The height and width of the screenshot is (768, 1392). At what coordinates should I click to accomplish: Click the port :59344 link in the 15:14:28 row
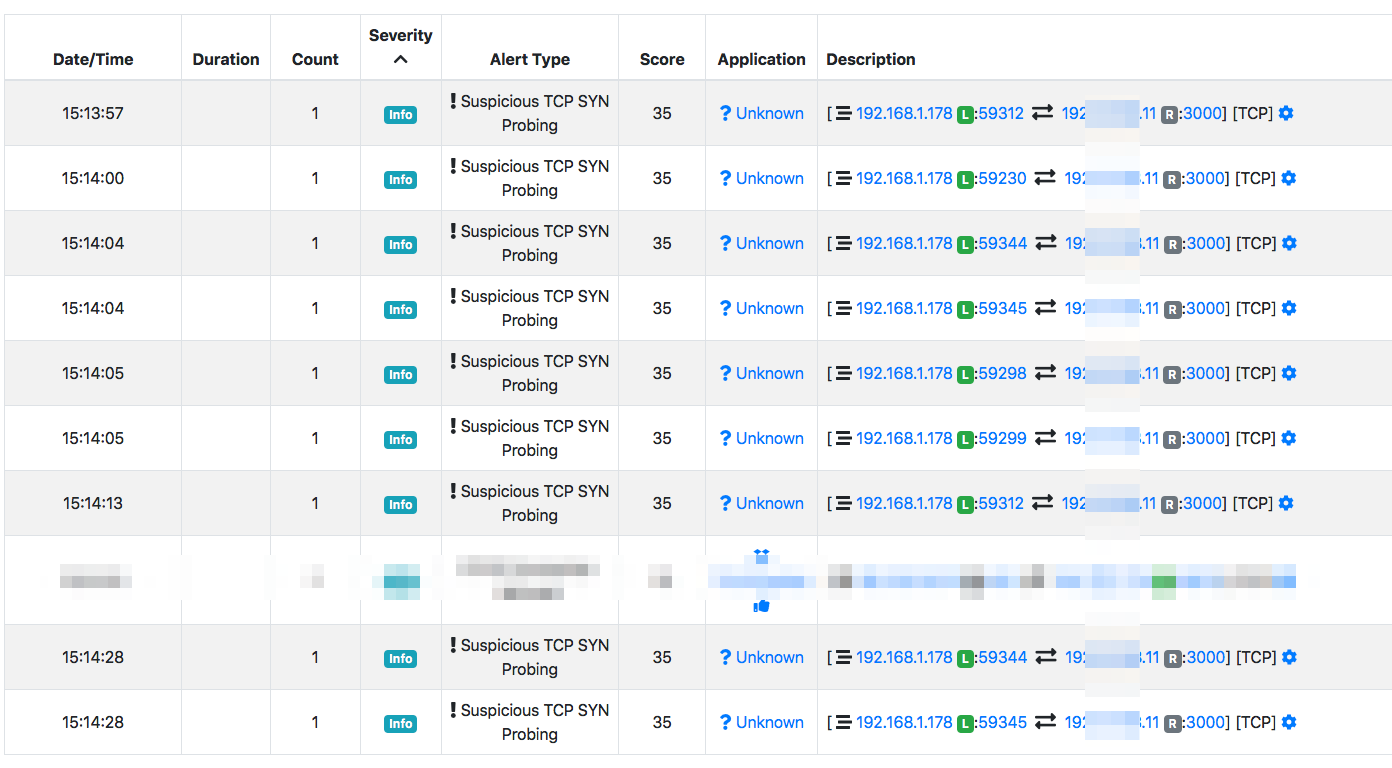click(x=1001, y=657)
